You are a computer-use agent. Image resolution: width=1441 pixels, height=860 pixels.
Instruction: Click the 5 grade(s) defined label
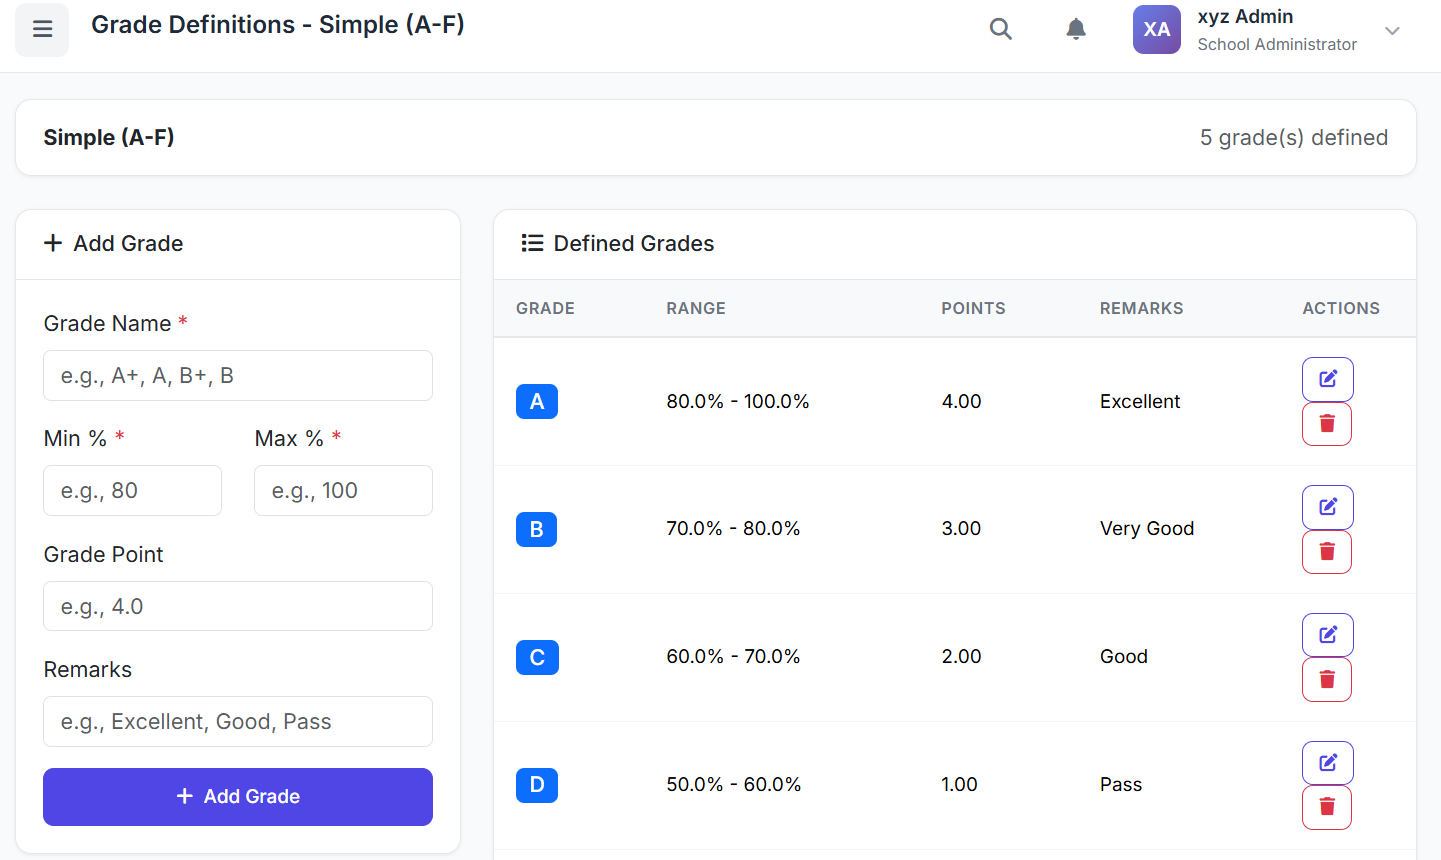coord(1294,137)
